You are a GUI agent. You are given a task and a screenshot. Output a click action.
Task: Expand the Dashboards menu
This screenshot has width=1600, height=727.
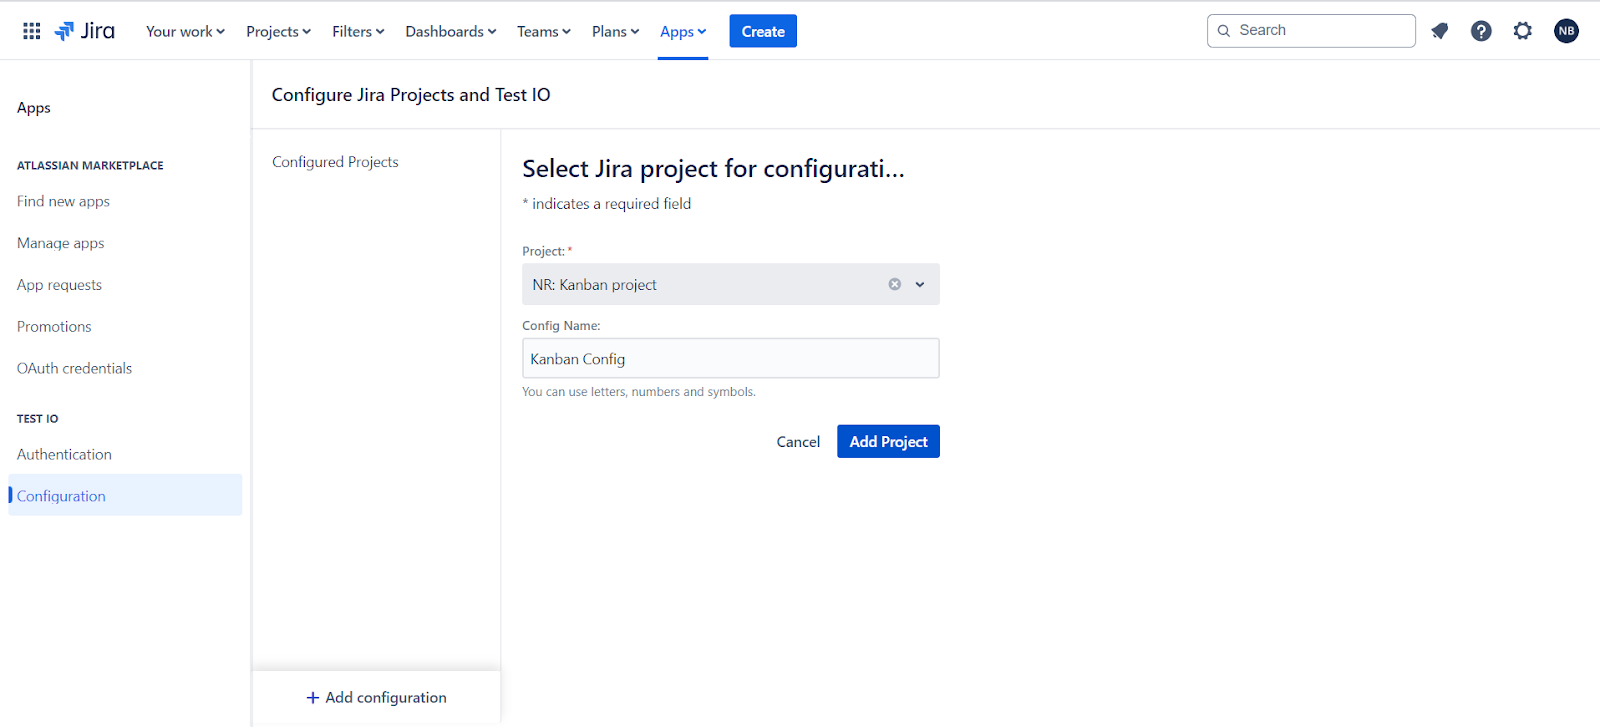451,31
